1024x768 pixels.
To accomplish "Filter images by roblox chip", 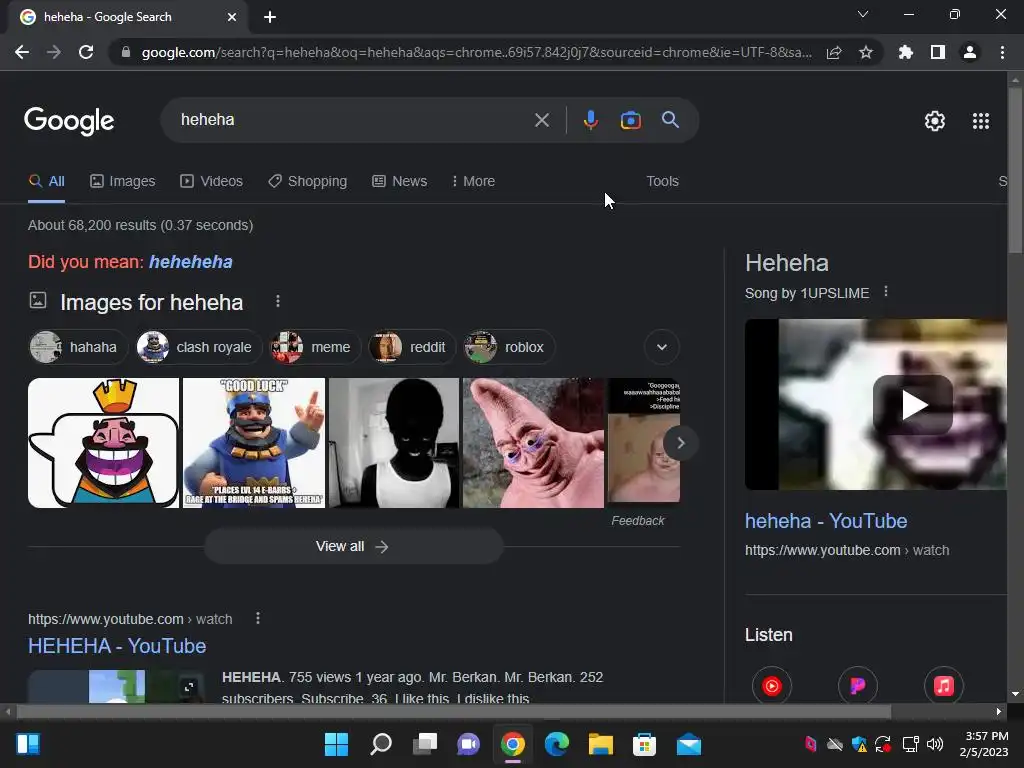I will [x=509, y=347].
